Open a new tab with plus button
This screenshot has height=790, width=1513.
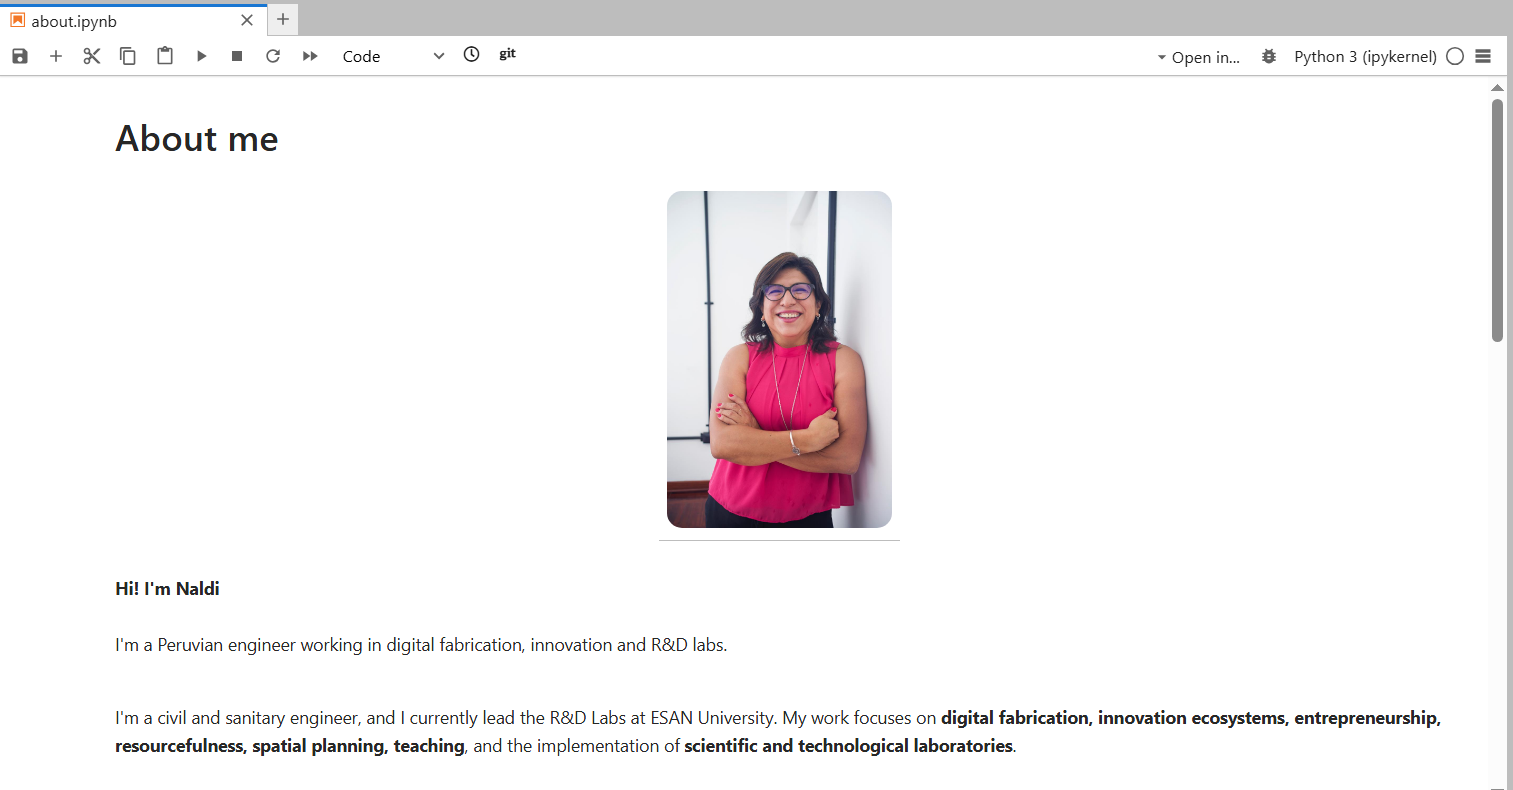click(283, 19)
